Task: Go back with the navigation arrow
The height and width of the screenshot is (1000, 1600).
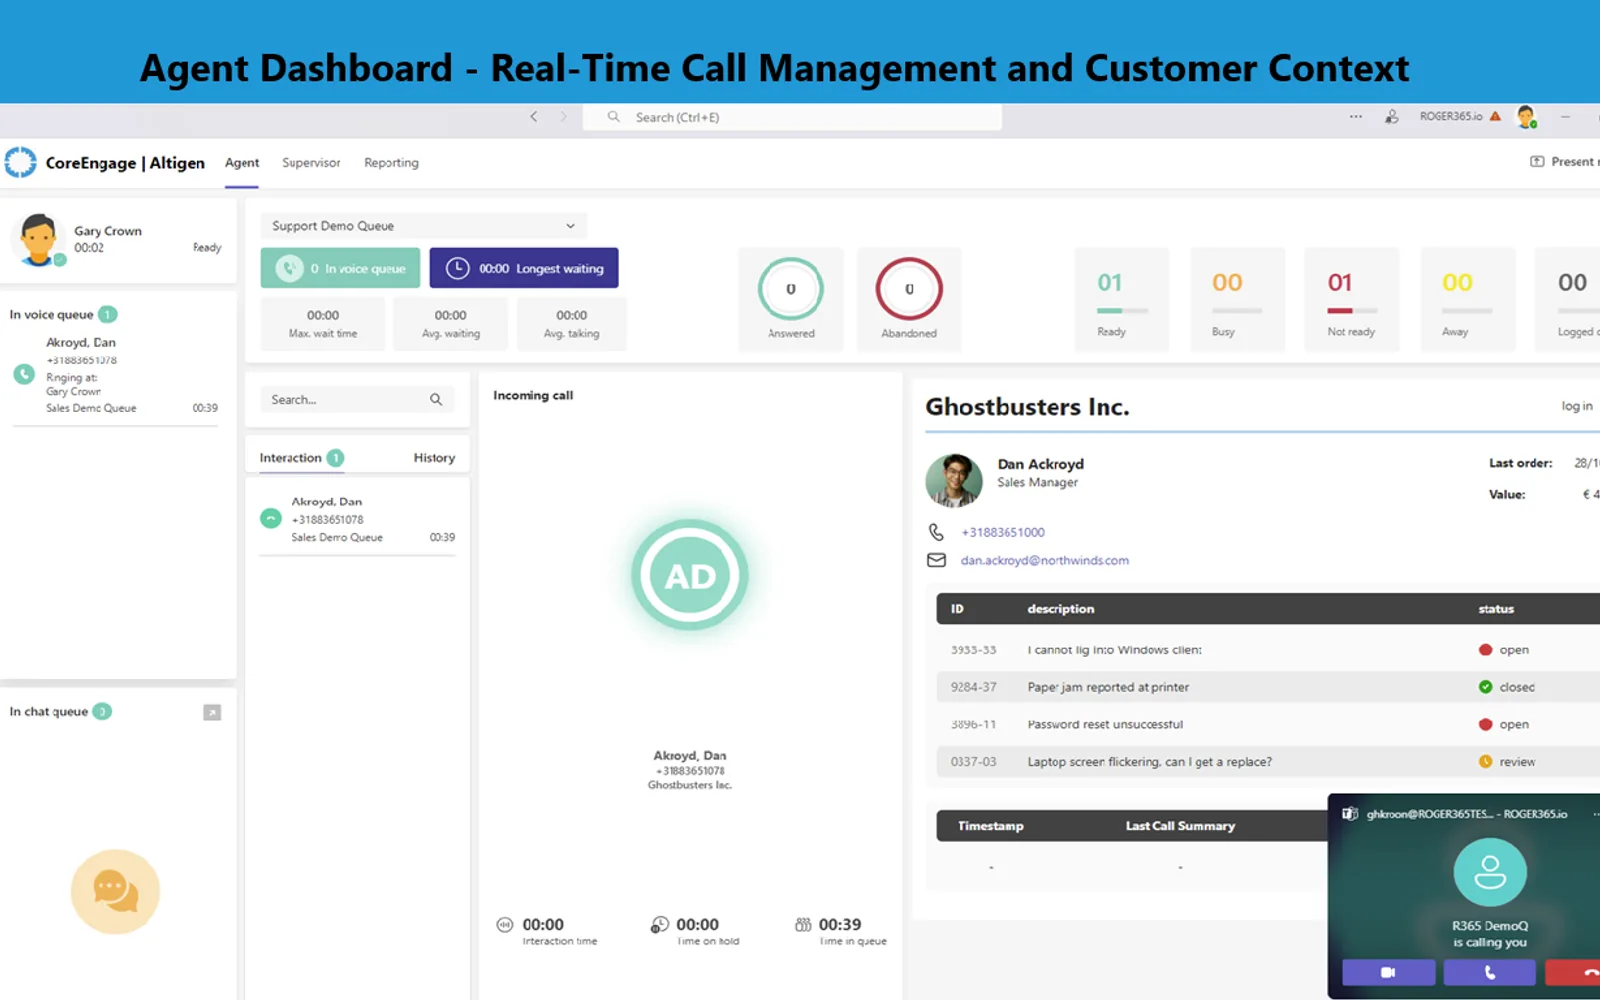Action: click(x=534, y=117)
